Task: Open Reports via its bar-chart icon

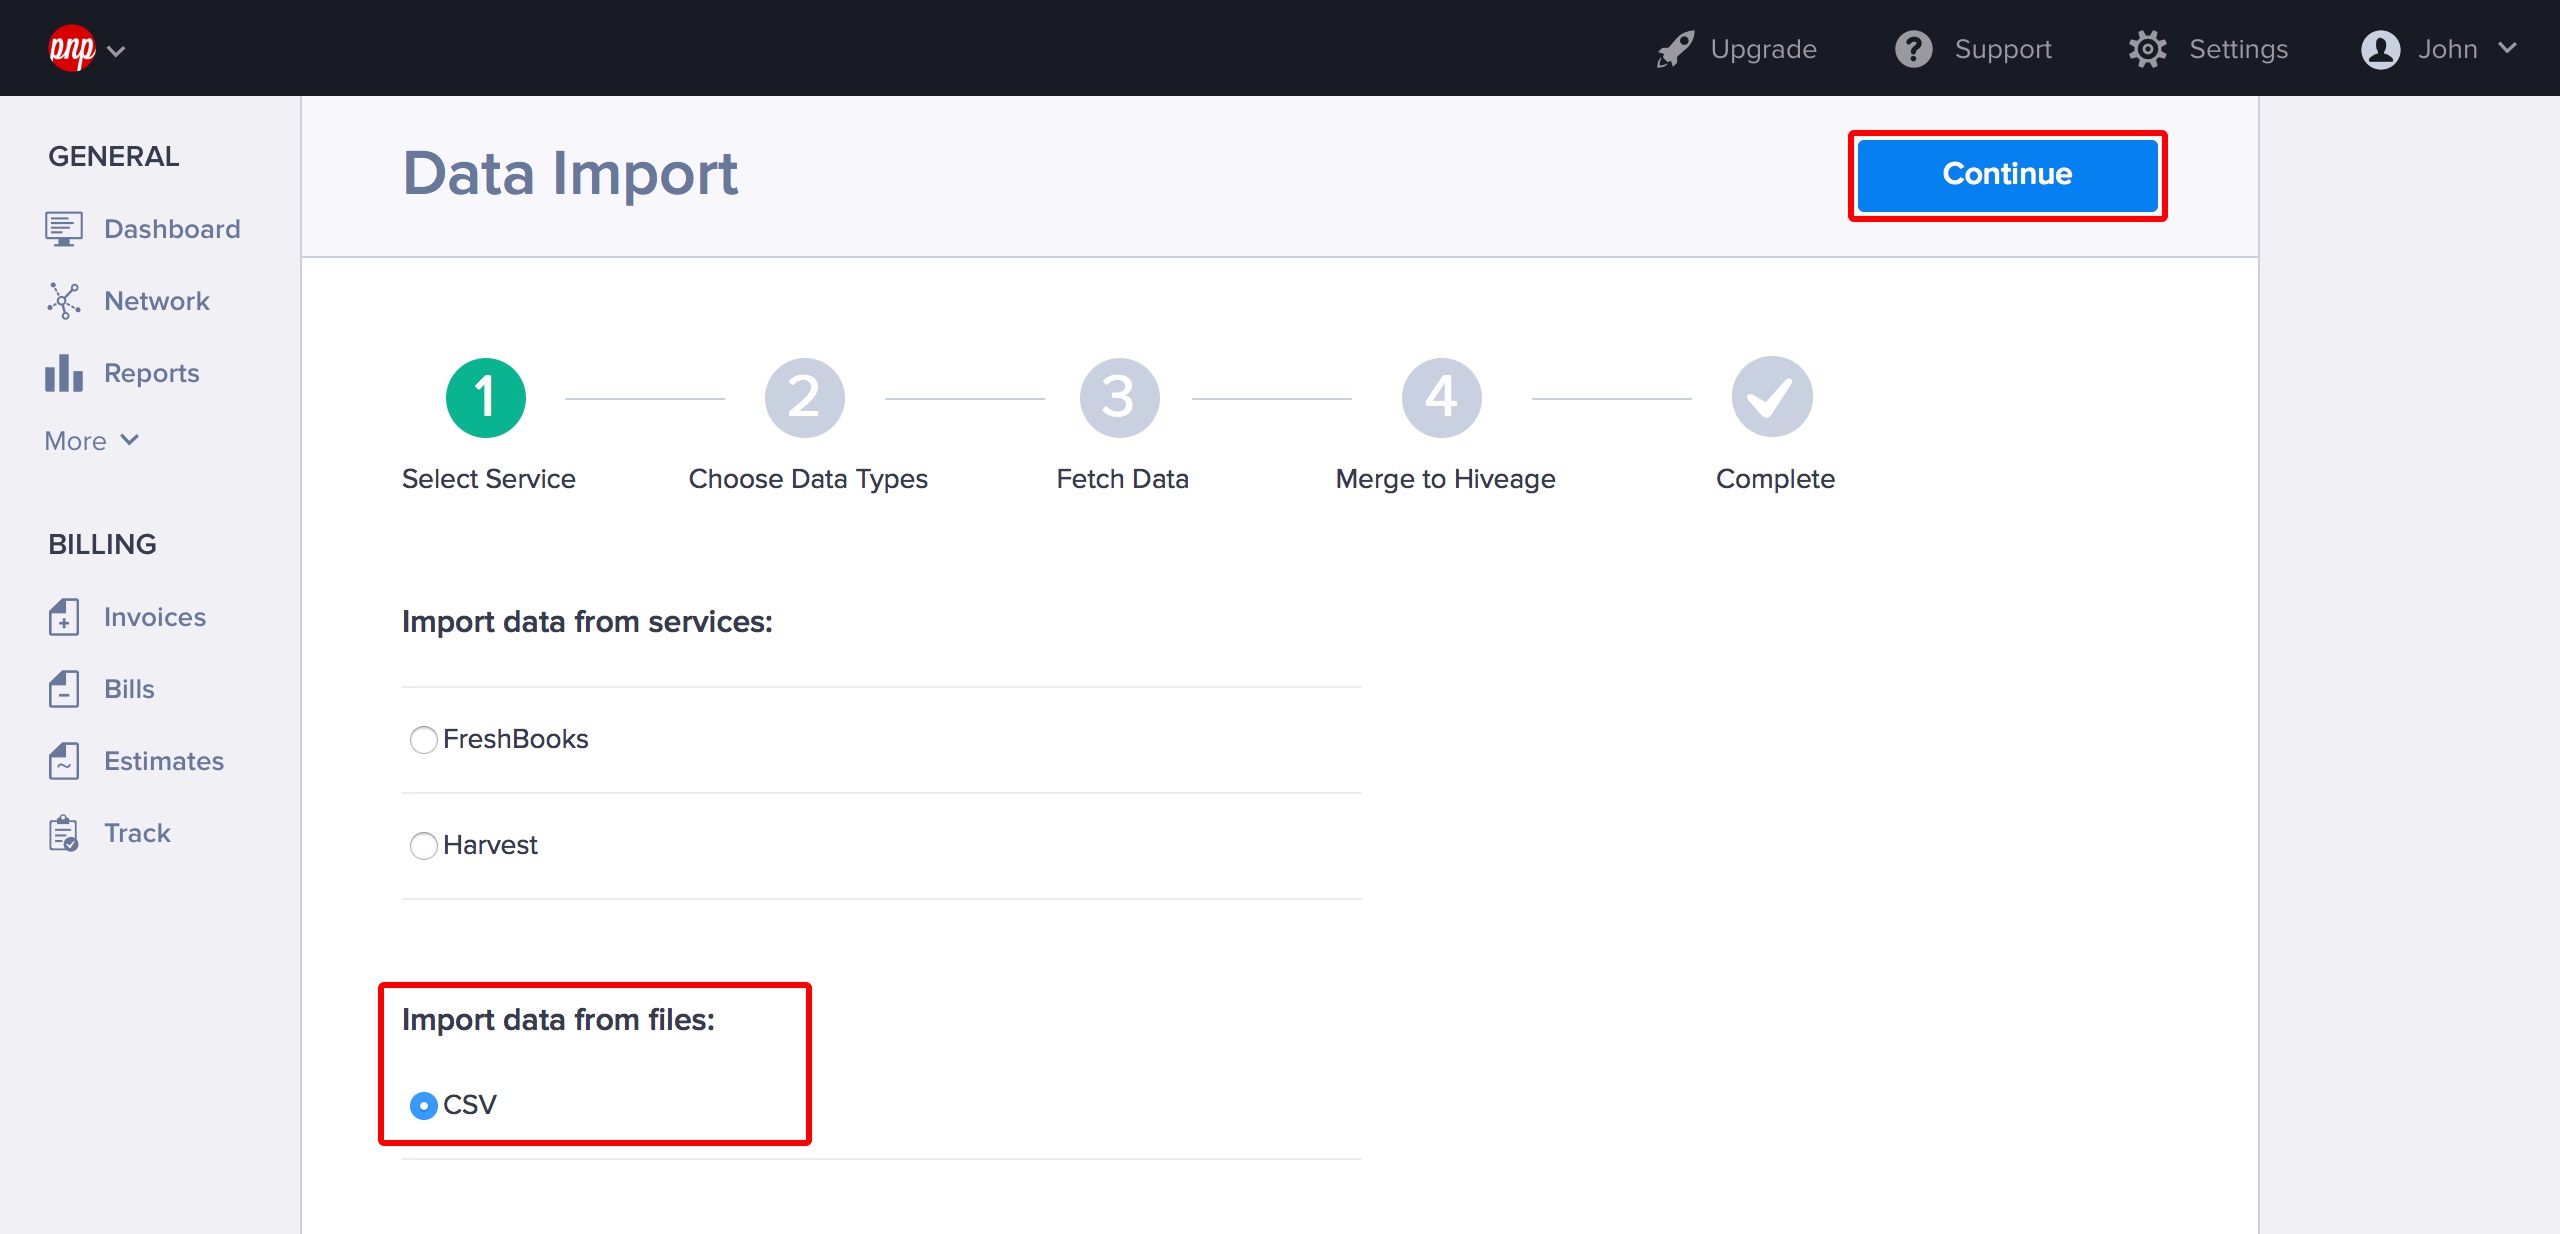Action: point(62,372)
